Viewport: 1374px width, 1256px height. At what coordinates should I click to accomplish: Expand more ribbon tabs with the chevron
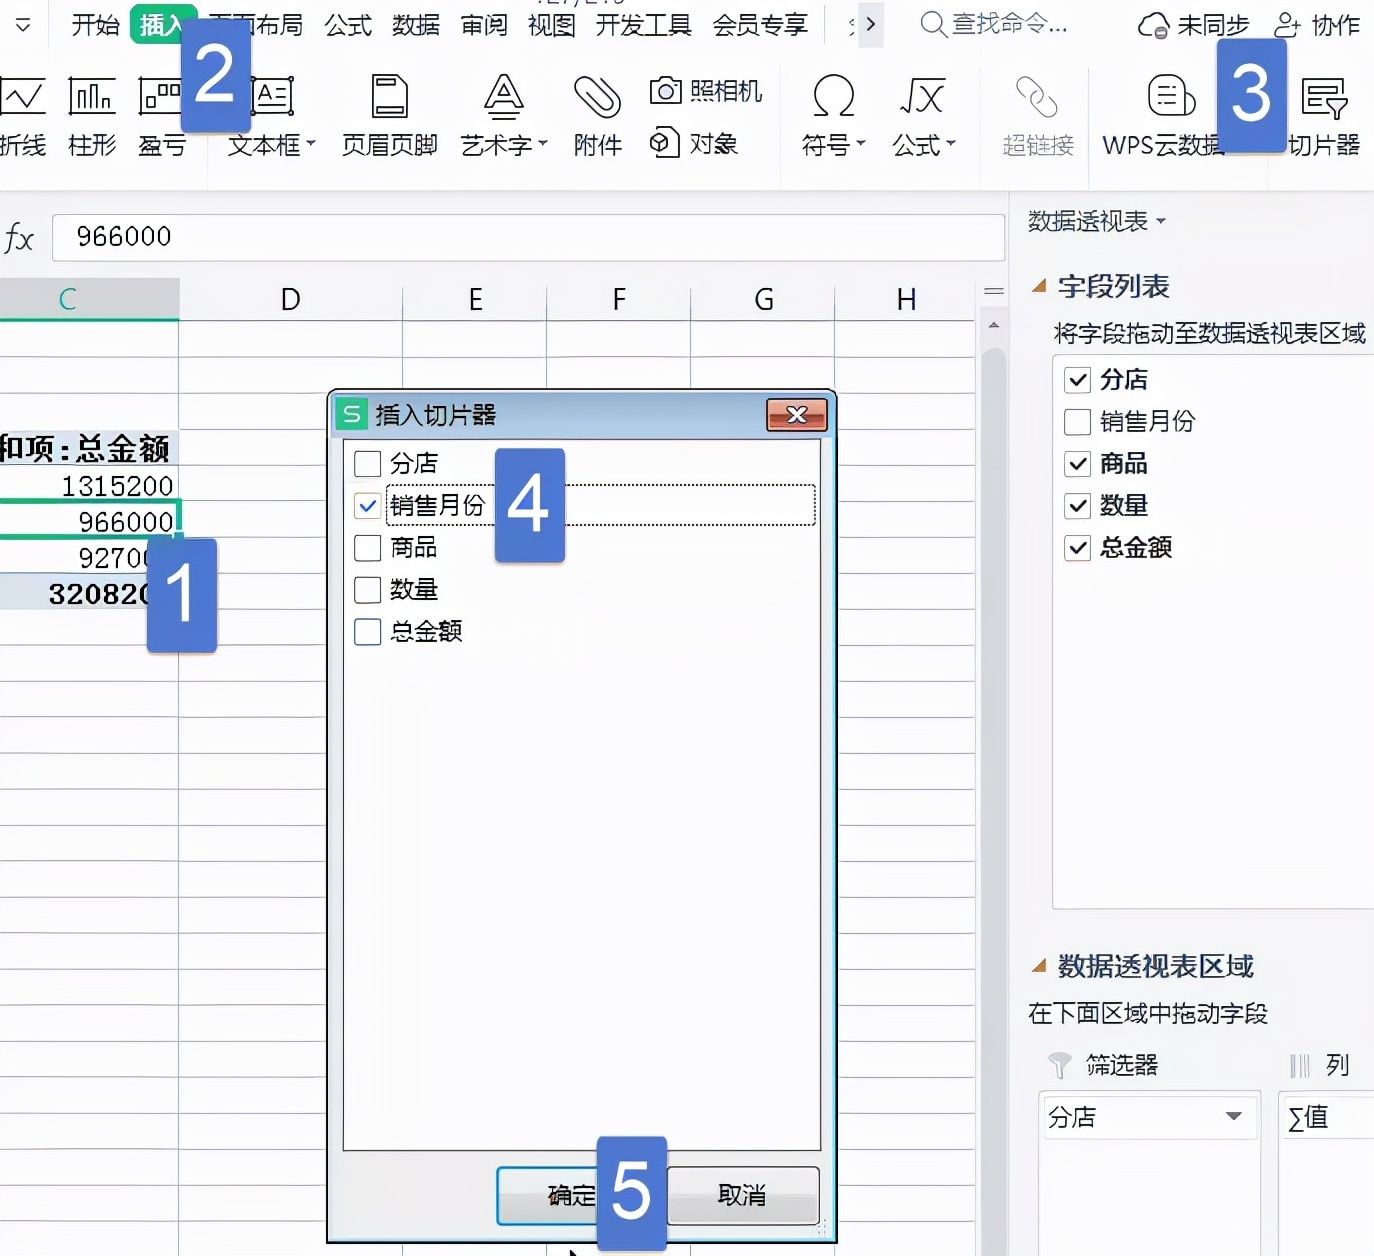point(871,24)
